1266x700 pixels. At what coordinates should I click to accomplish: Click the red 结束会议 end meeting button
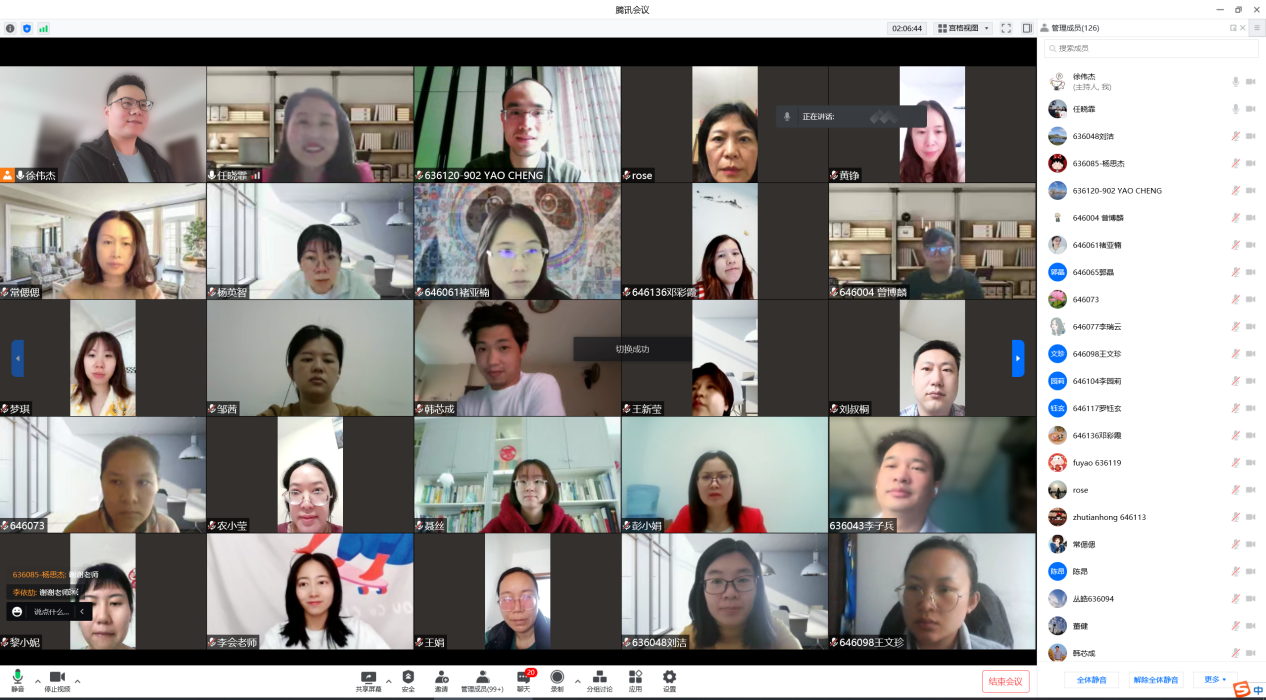[1005, 681]
